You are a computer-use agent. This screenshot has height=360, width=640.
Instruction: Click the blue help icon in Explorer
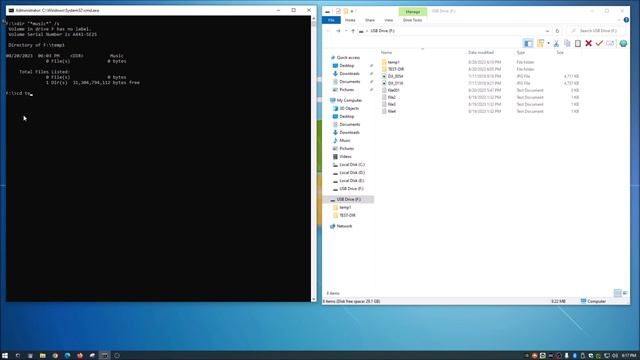(626, 20)
